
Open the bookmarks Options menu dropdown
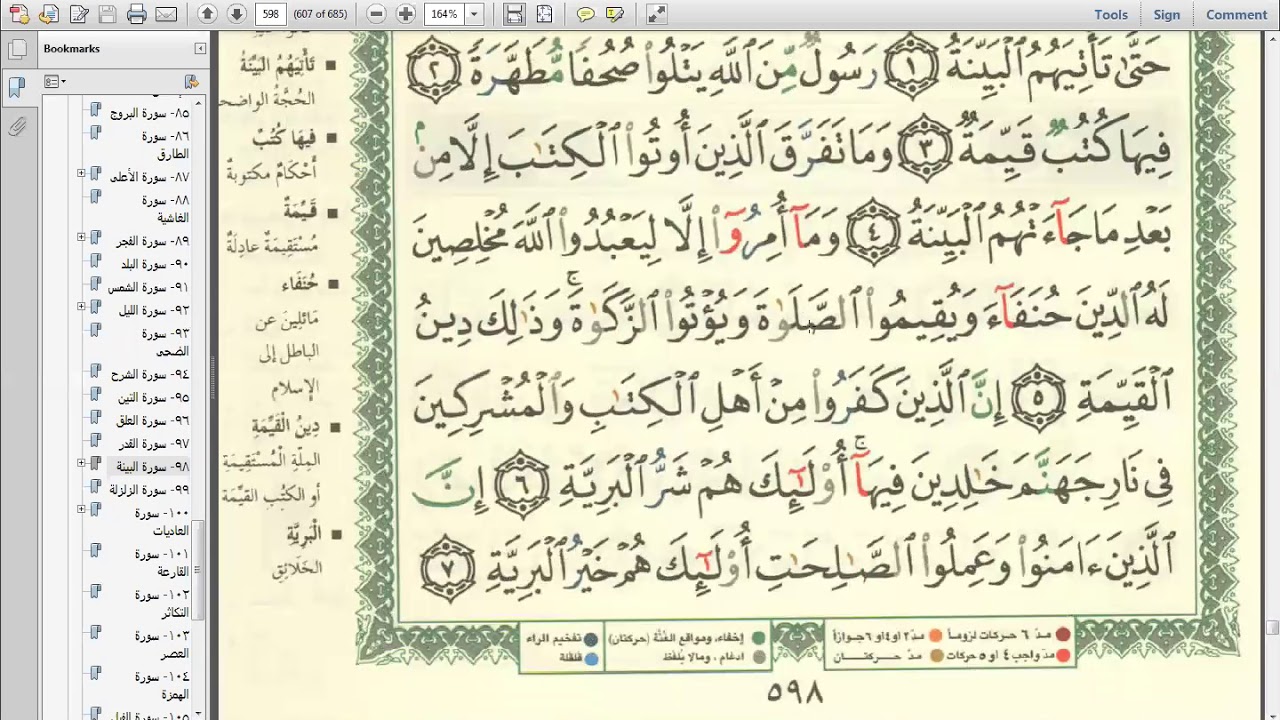[x=55, y=82]
